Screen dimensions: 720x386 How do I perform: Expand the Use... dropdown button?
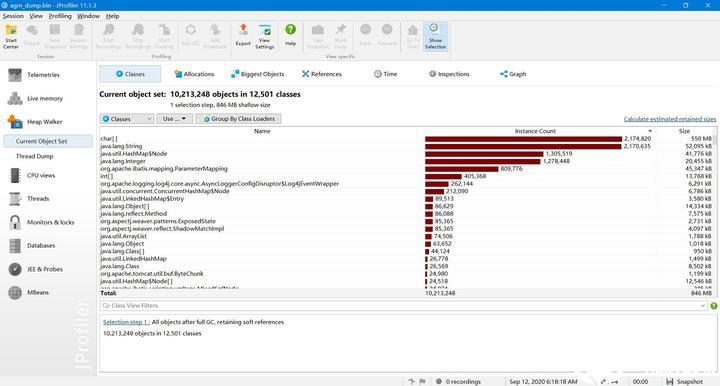(174, 119)
